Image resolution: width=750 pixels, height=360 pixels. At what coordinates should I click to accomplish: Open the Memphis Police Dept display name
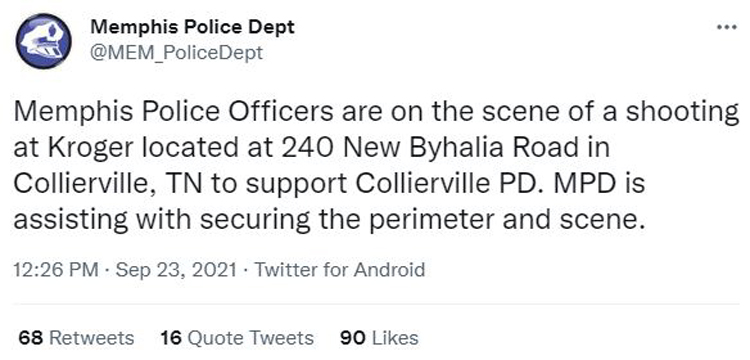(192, 27)
